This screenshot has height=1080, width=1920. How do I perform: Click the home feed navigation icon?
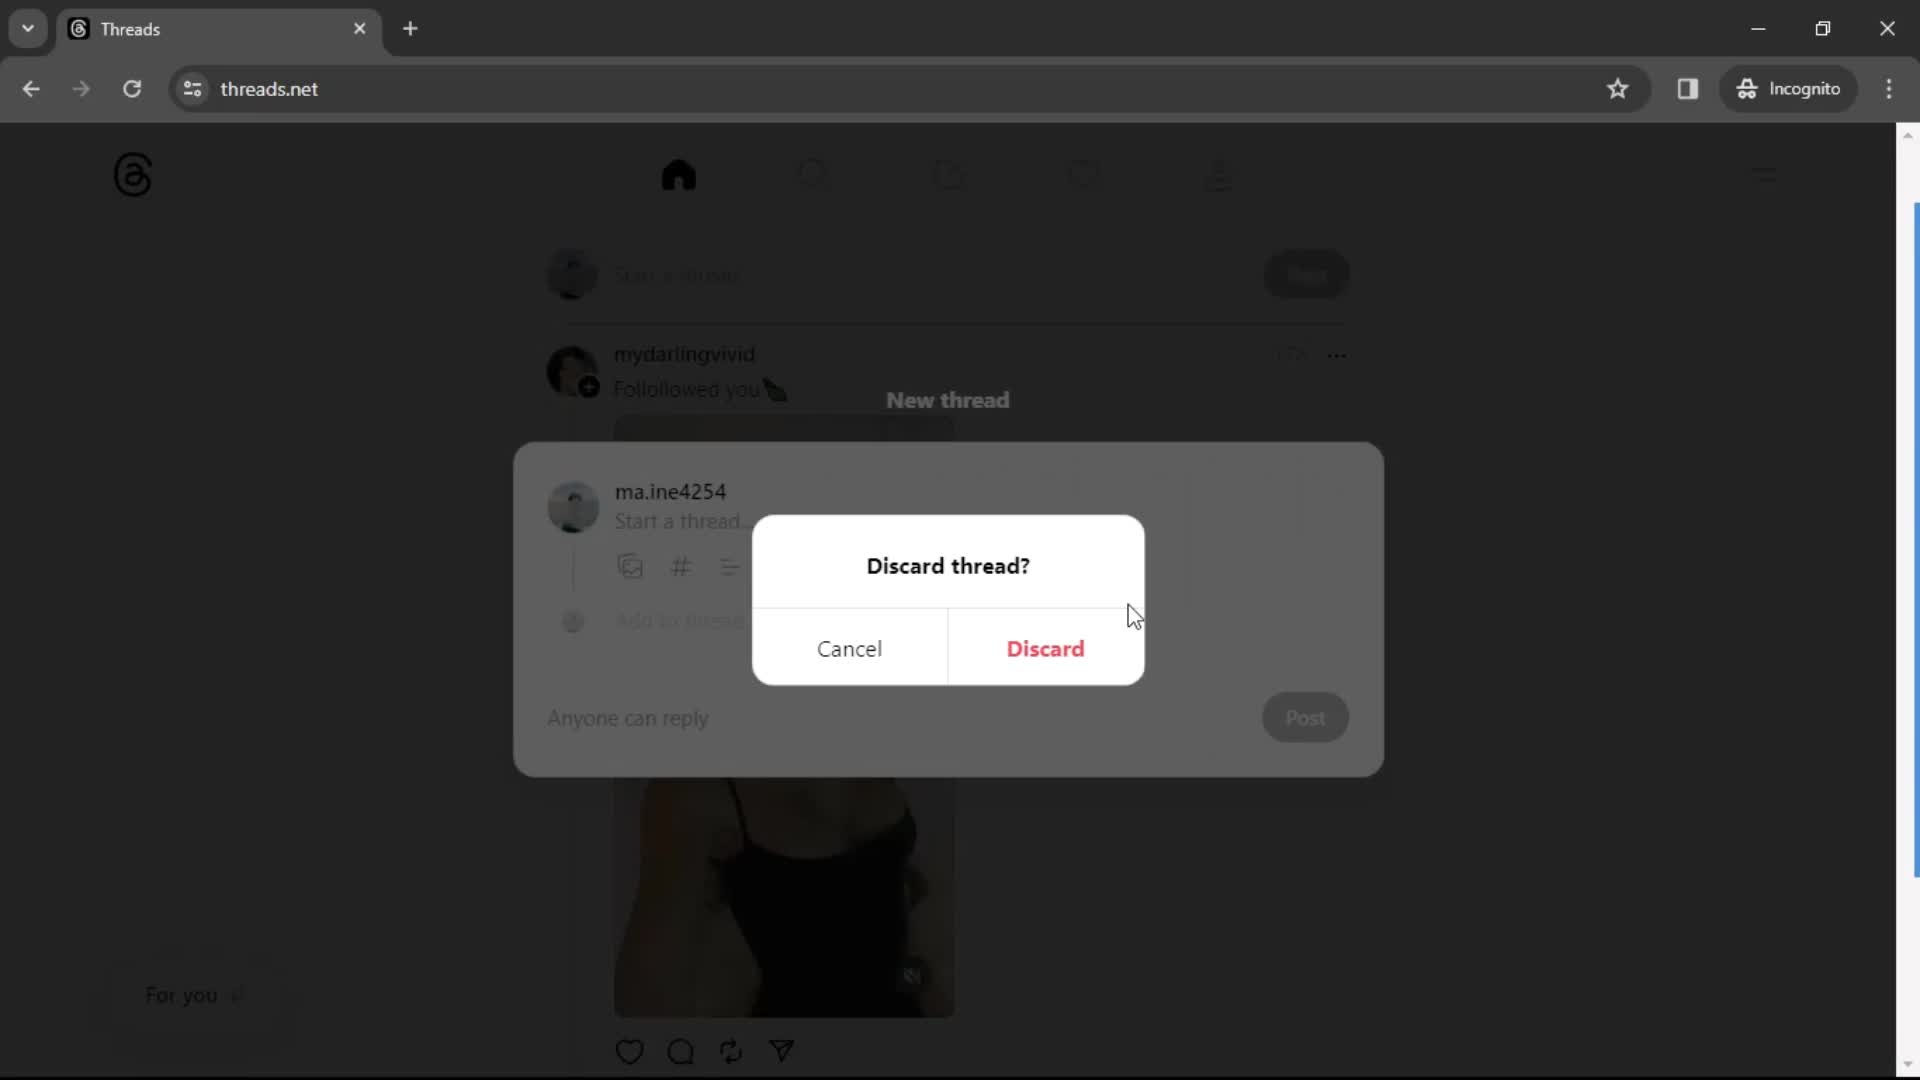click(x=680, y=173)
